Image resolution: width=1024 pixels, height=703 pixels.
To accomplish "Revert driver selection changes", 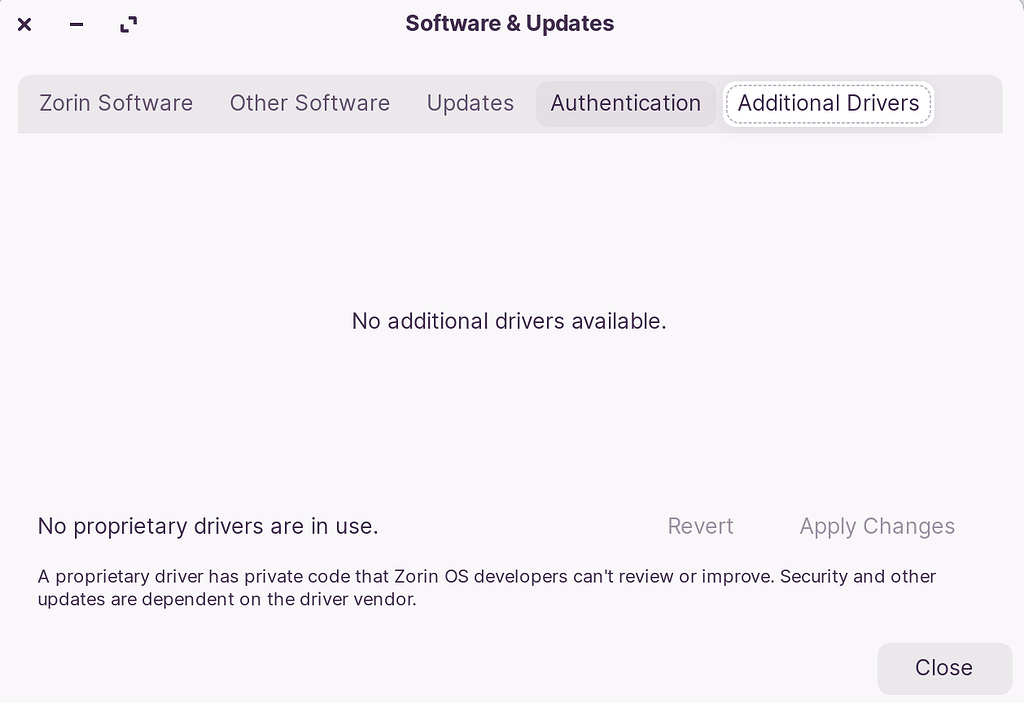I will click(700, 526).
